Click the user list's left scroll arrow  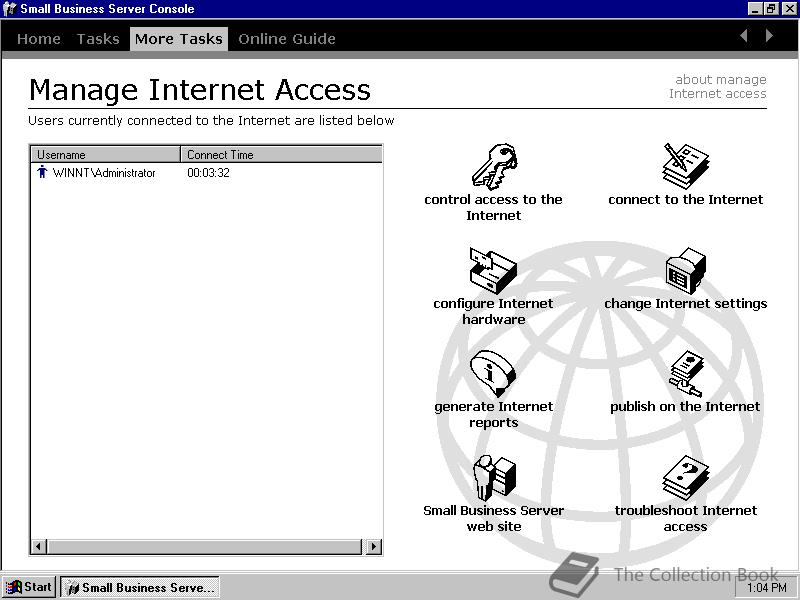coord(38,546)
